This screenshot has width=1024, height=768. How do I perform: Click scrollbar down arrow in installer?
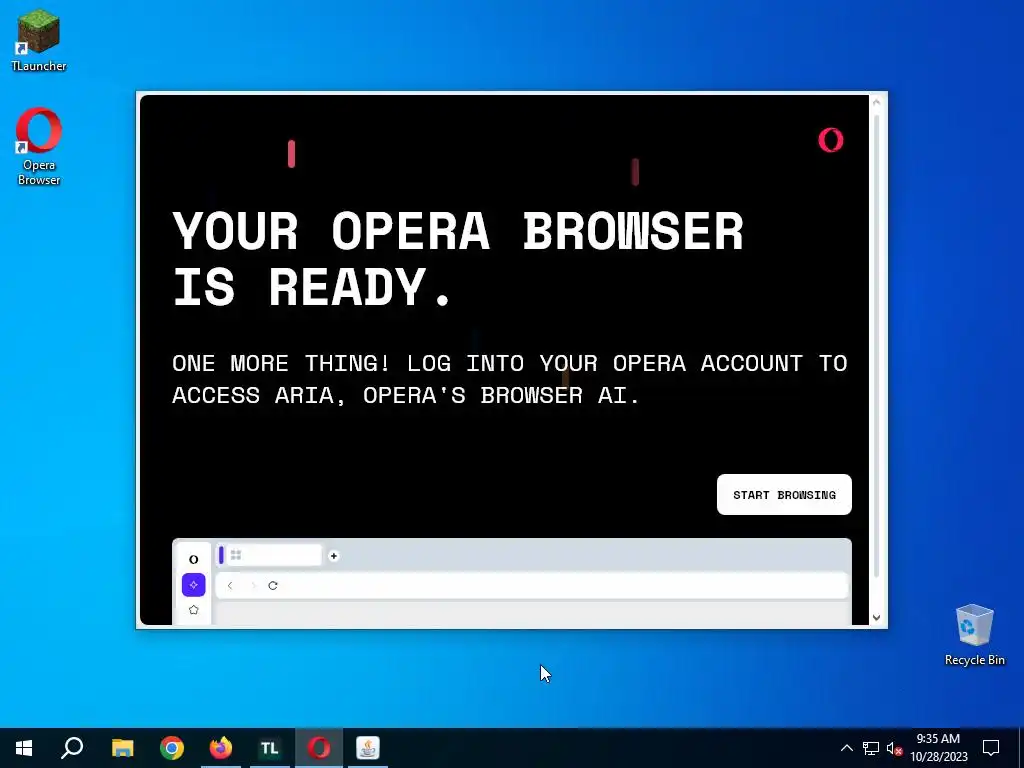(876, 617)
